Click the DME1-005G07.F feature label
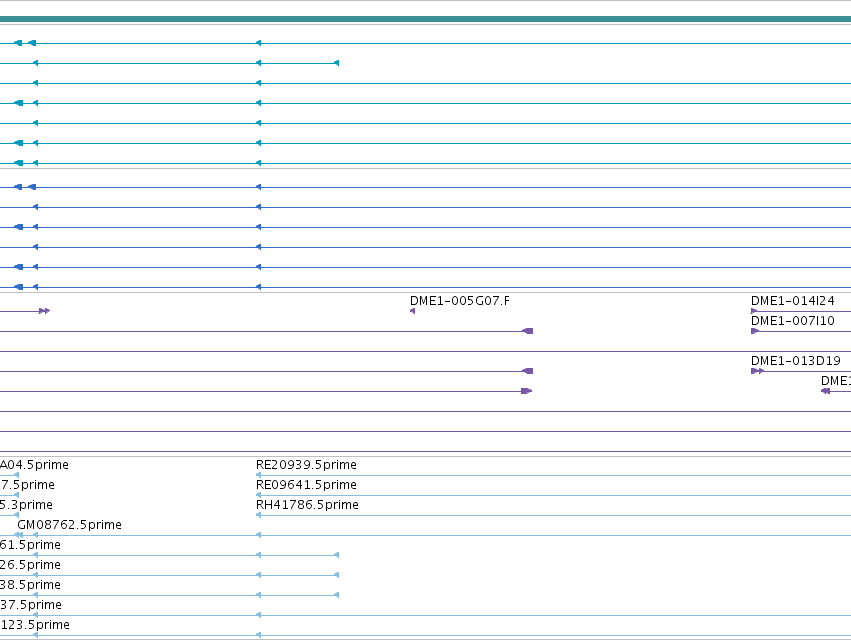This screenshot has height=640, width=851. tap(460, 301)
